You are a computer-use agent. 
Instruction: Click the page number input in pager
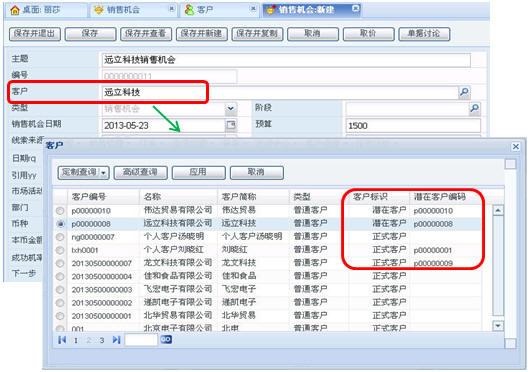[141, 340]
